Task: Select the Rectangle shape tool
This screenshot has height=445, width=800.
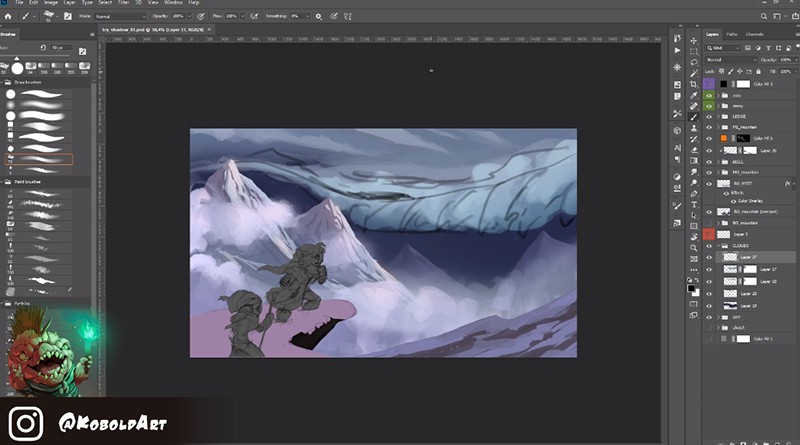Action: pyautogui.click(x=694, y=227)
